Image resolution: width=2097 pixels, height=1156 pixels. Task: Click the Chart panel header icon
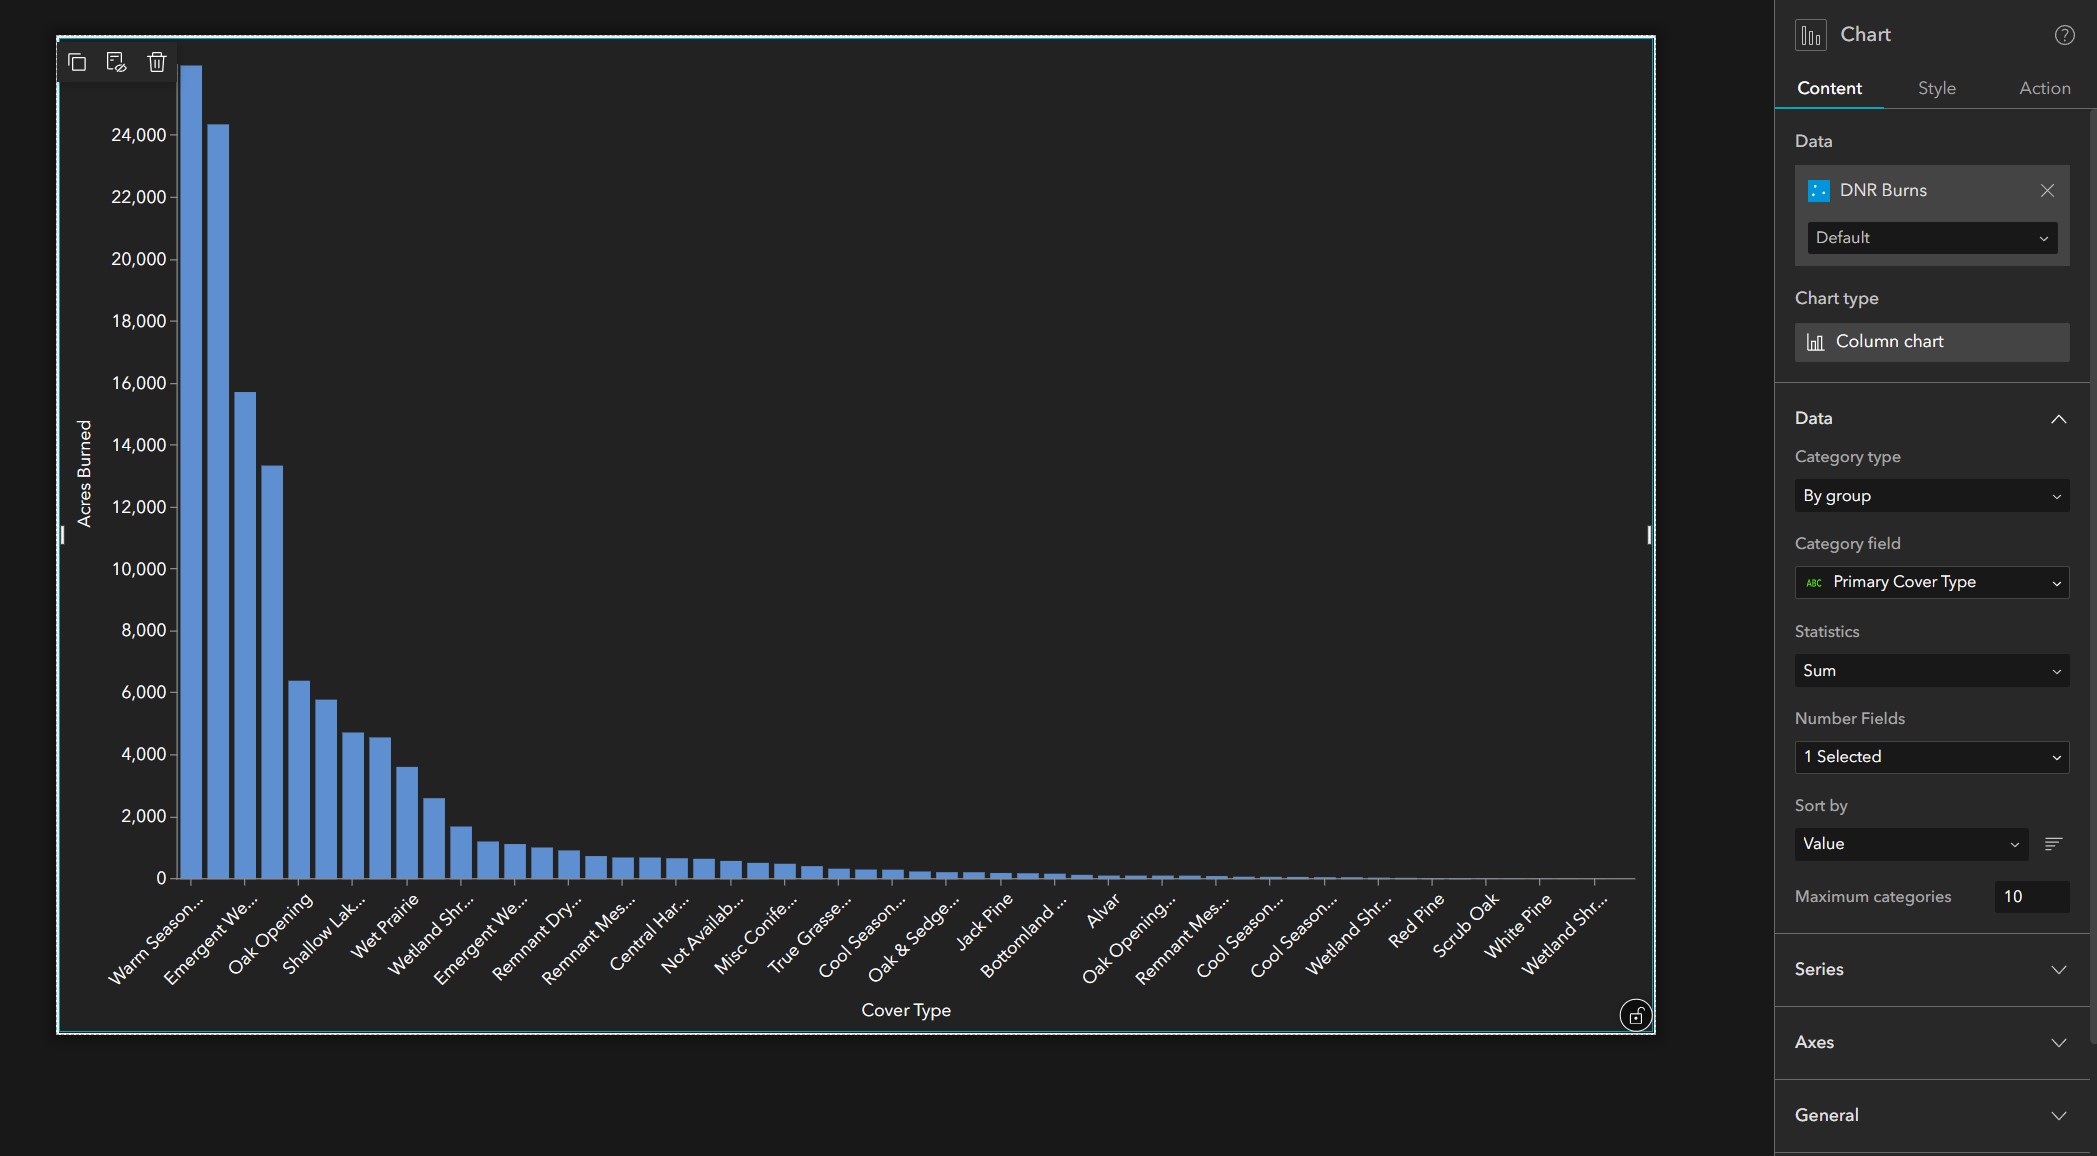click(x=1812, y=34)
